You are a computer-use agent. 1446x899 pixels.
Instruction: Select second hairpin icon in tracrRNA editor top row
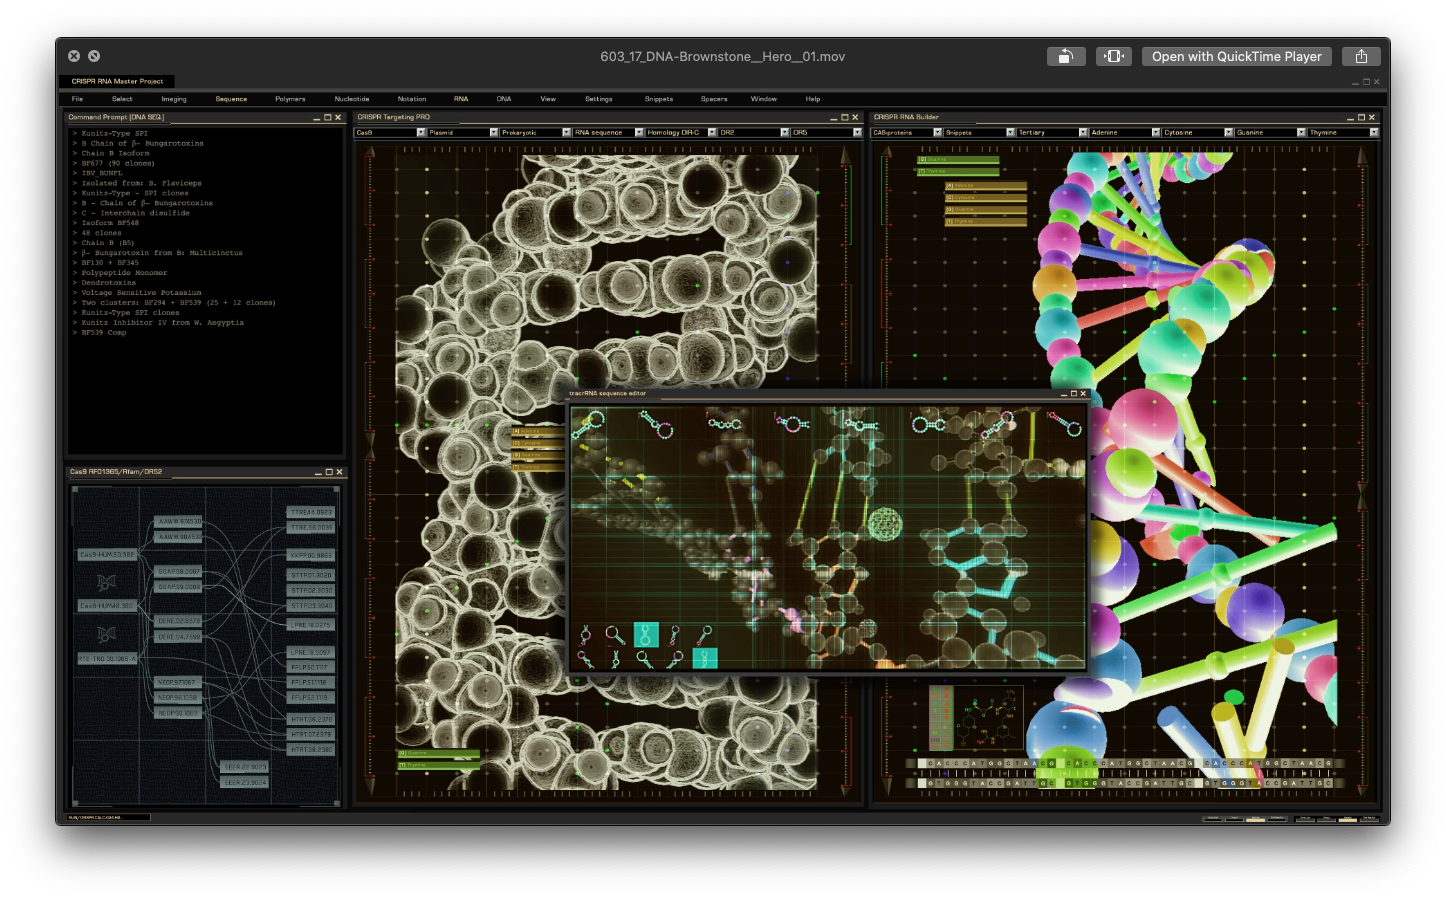click(657, 424)
